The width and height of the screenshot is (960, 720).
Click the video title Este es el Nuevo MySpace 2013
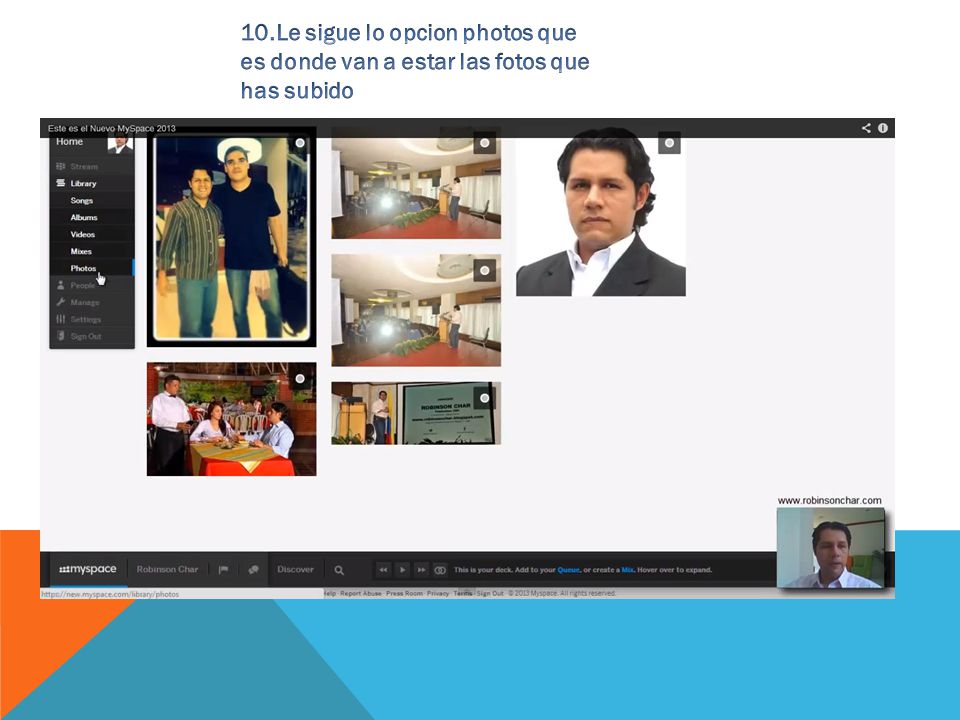point(111,129)
